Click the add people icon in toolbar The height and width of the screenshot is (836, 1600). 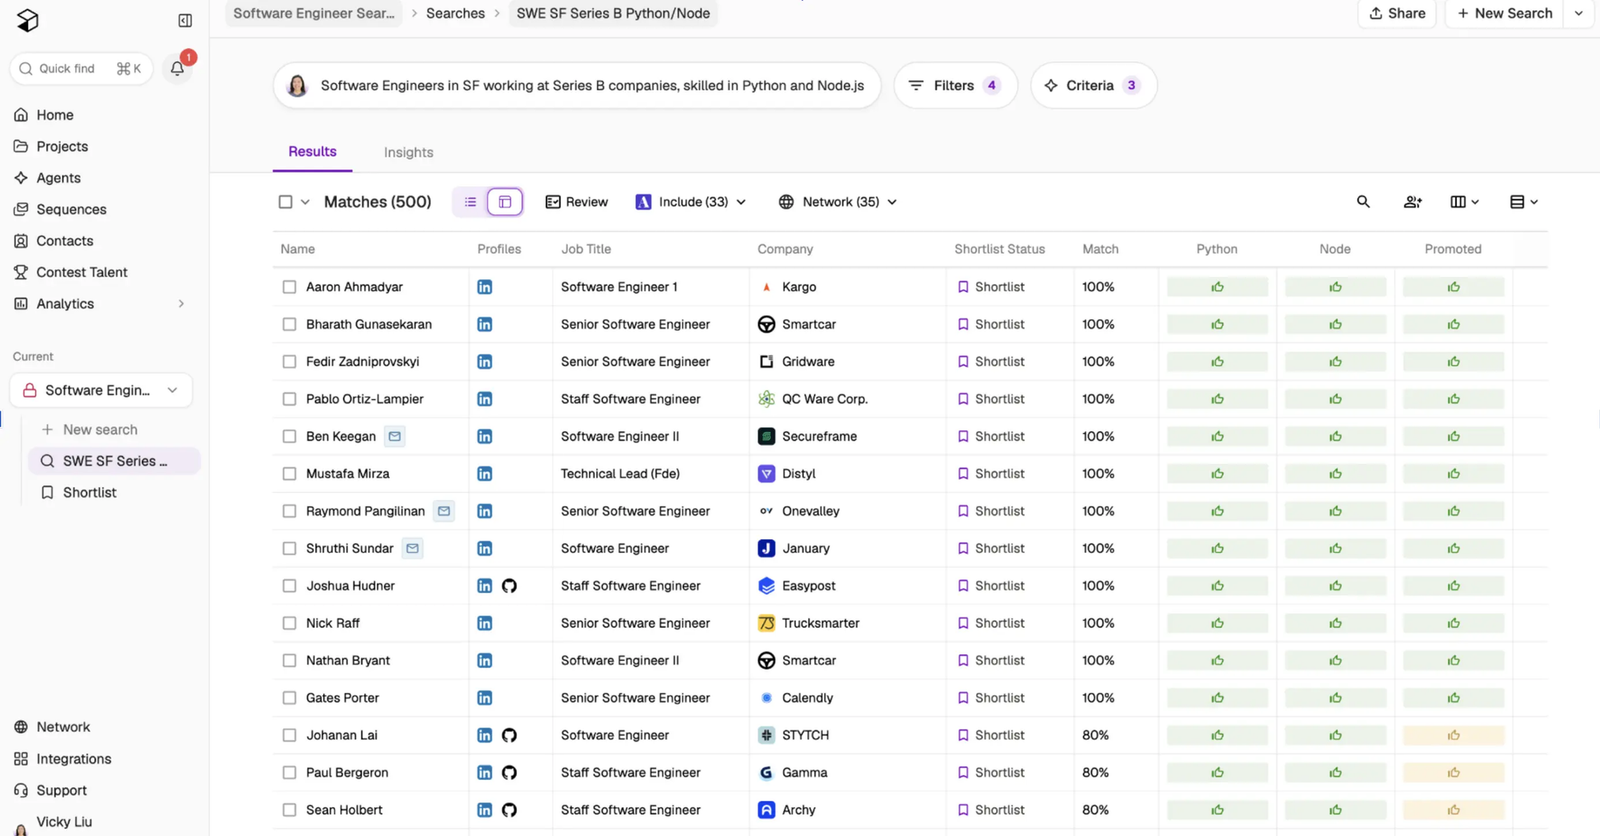point(1412,202)
